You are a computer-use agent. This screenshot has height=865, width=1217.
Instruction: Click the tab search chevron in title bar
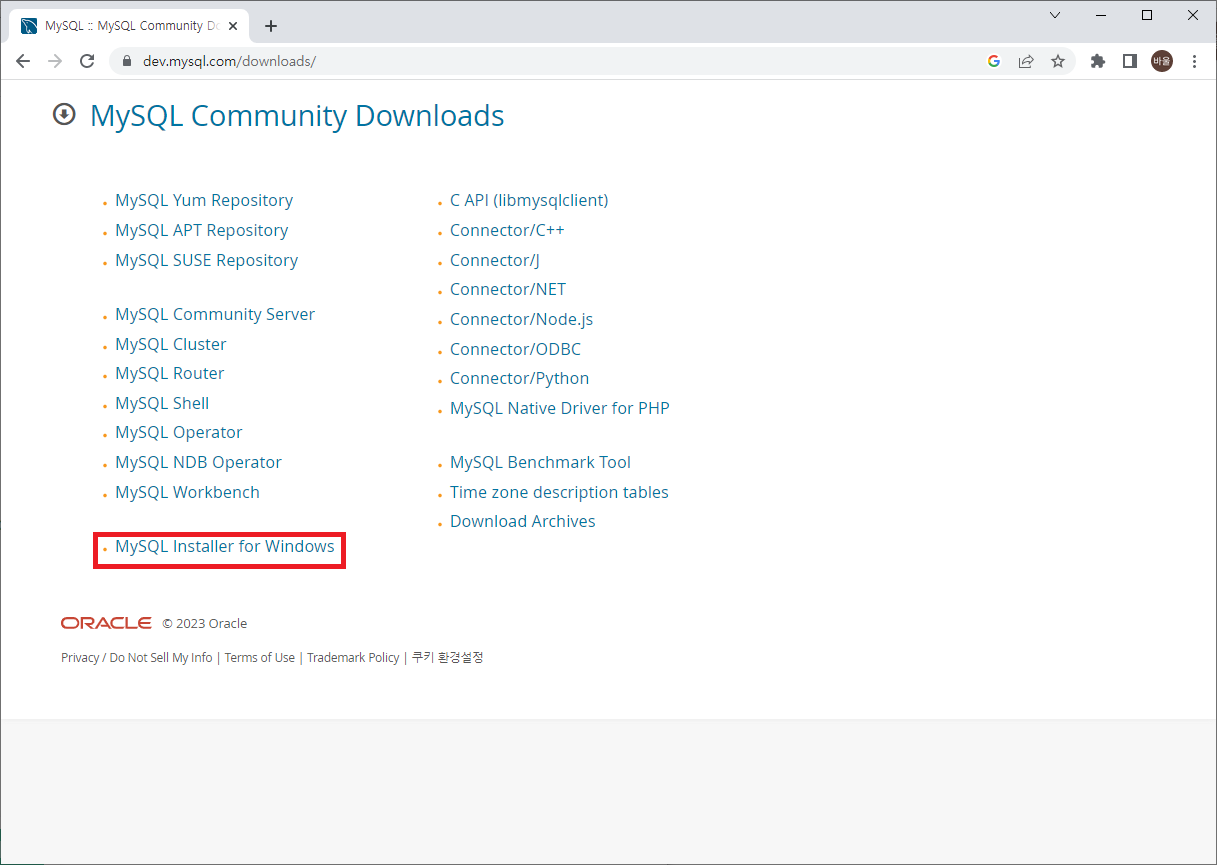pyautogui.click(x=1055, y=15)
